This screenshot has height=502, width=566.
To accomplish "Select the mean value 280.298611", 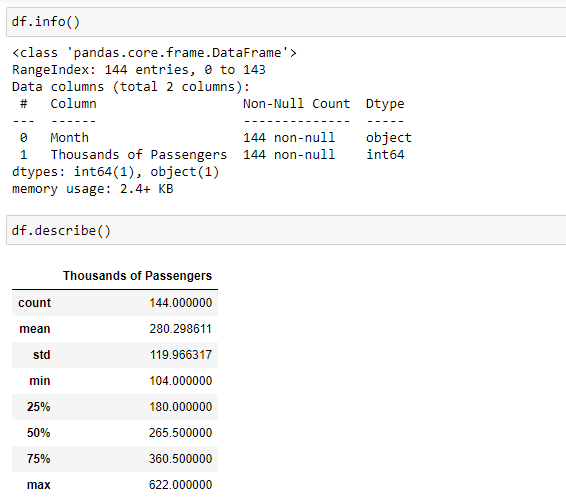I will point(180,329).
